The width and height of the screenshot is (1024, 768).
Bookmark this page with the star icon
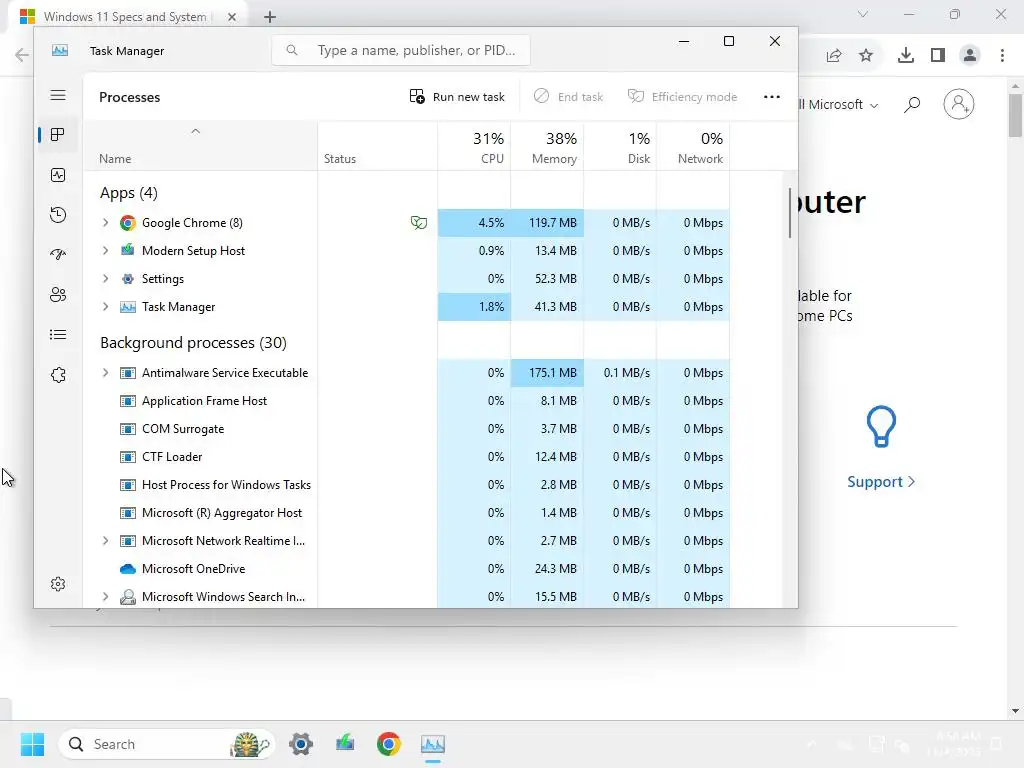pos(866,56)
